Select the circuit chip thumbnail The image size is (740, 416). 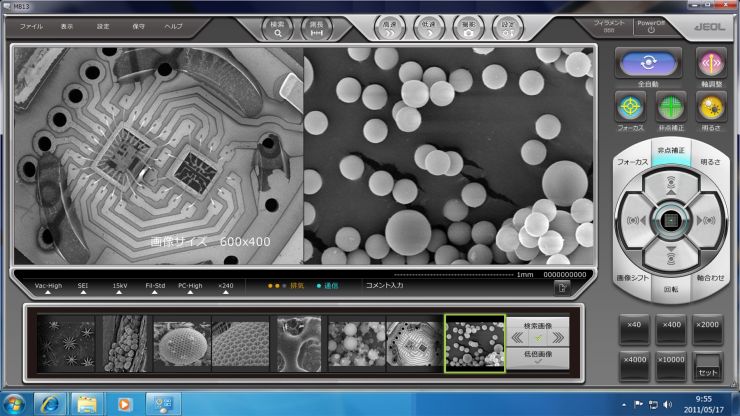[415, 343]
